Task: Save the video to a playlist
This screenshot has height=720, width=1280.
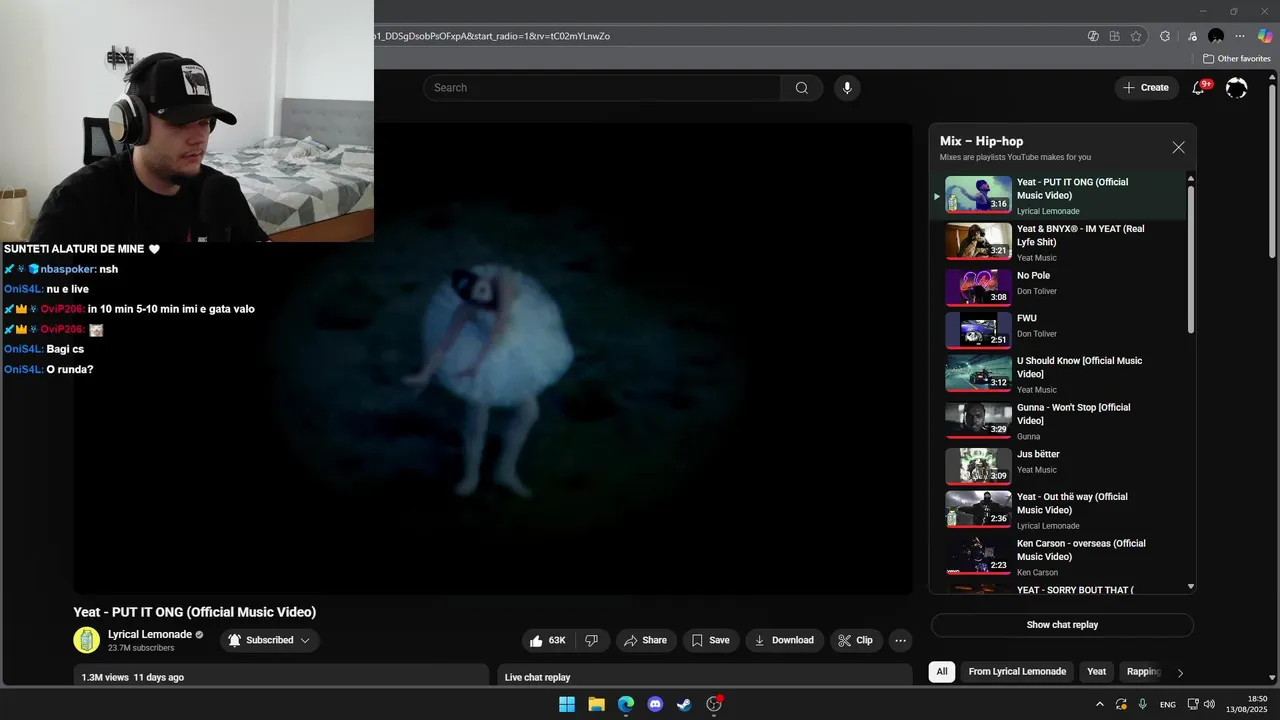Action: click(x=712, y=640)
